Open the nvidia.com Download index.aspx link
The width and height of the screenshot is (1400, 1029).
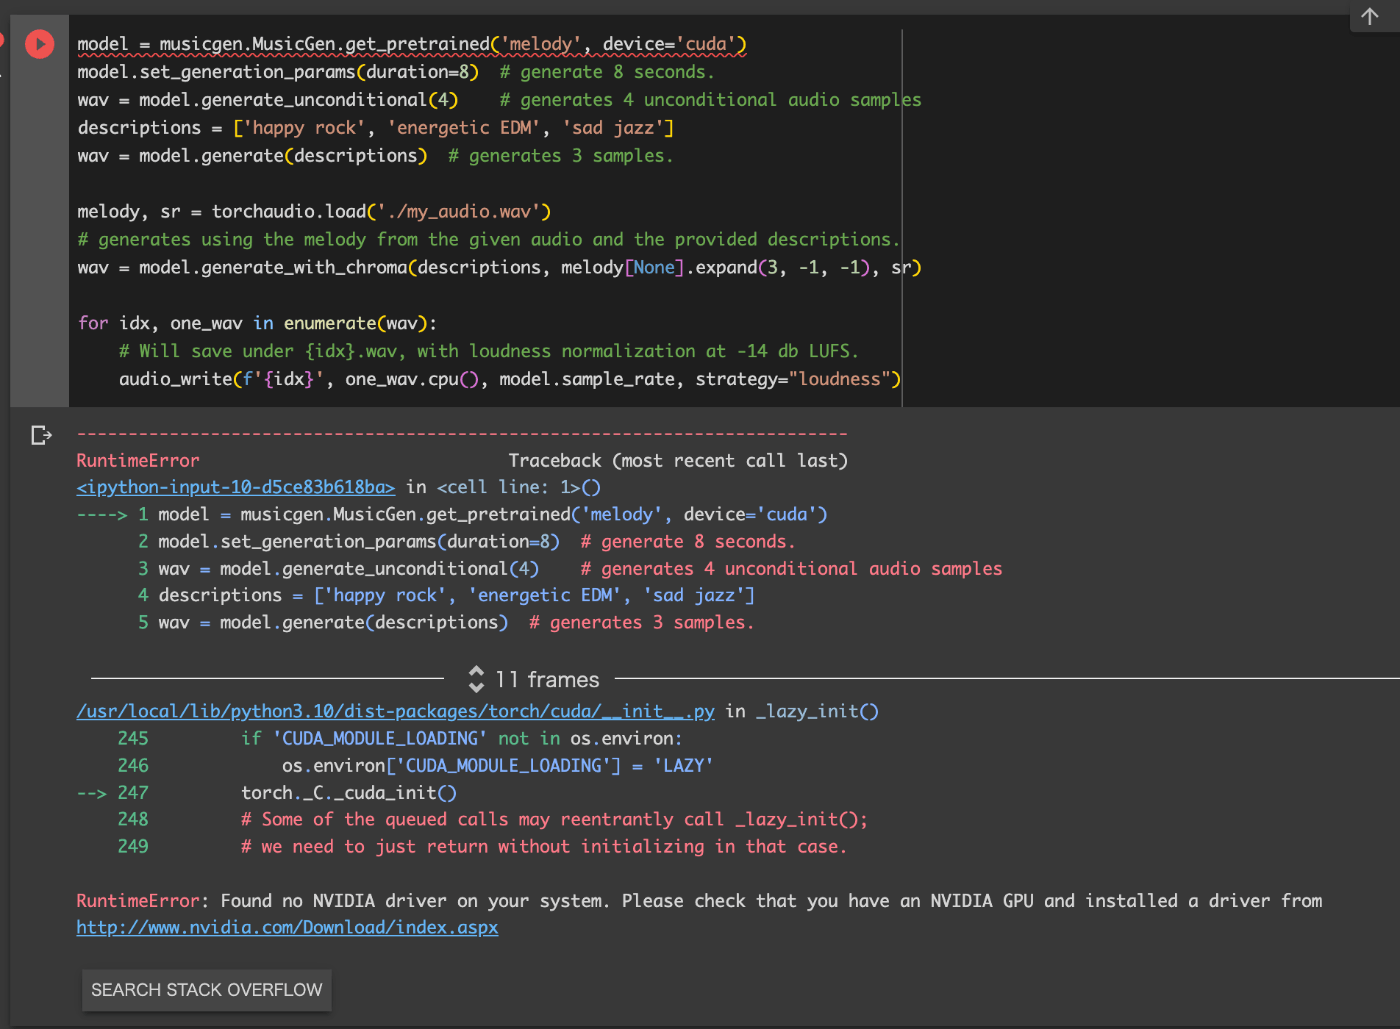point(287,927)
